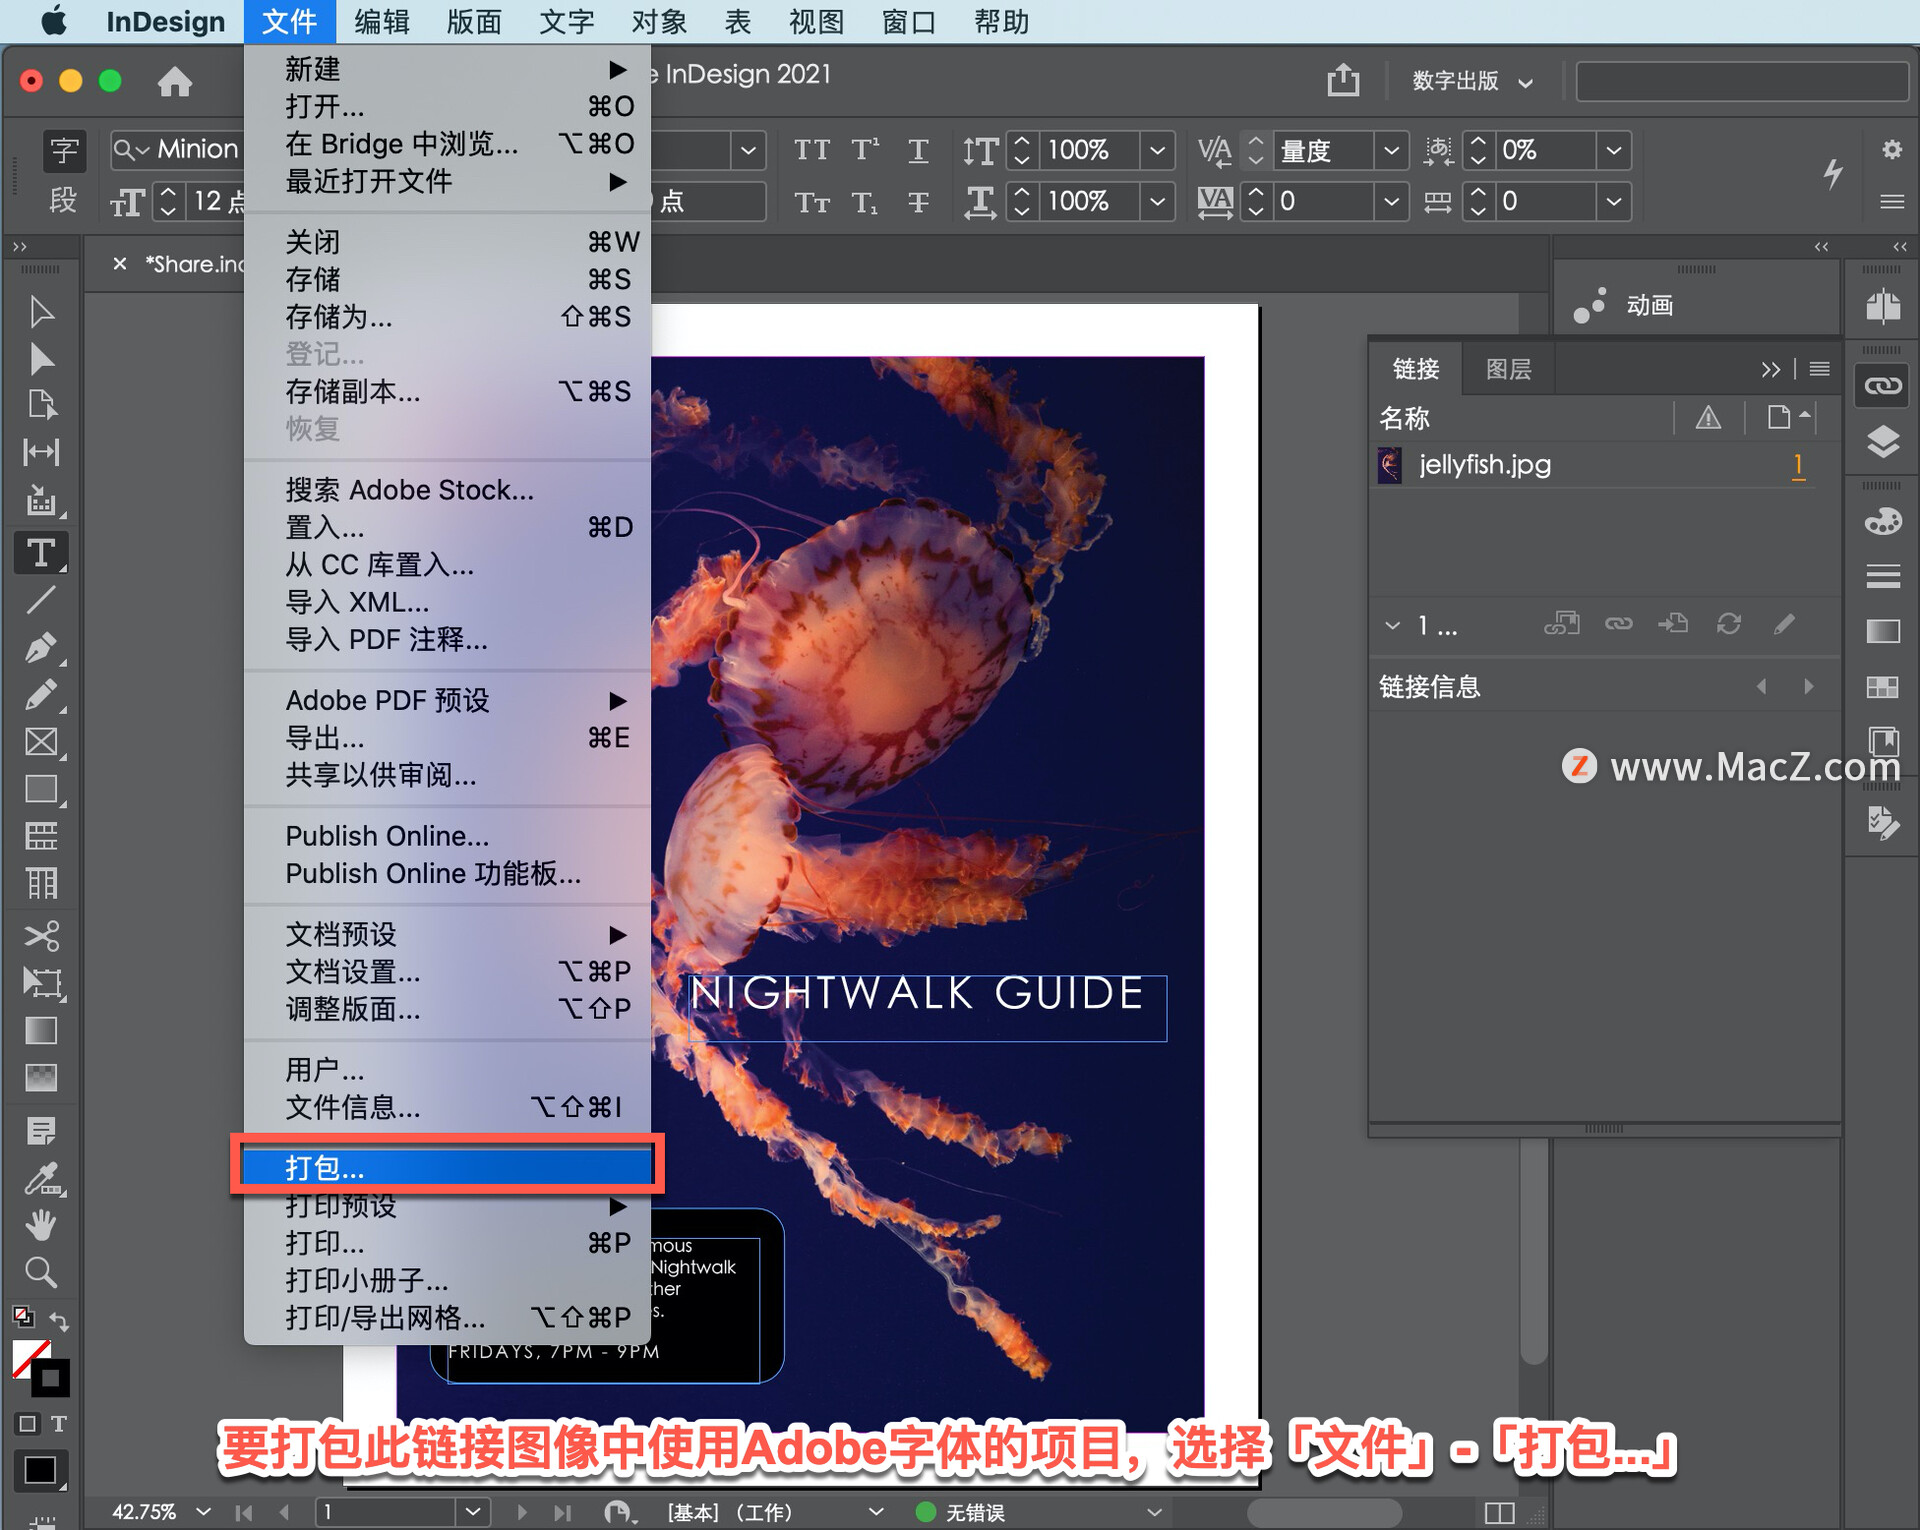Open the 量度 kerning dropdown

1390,150
